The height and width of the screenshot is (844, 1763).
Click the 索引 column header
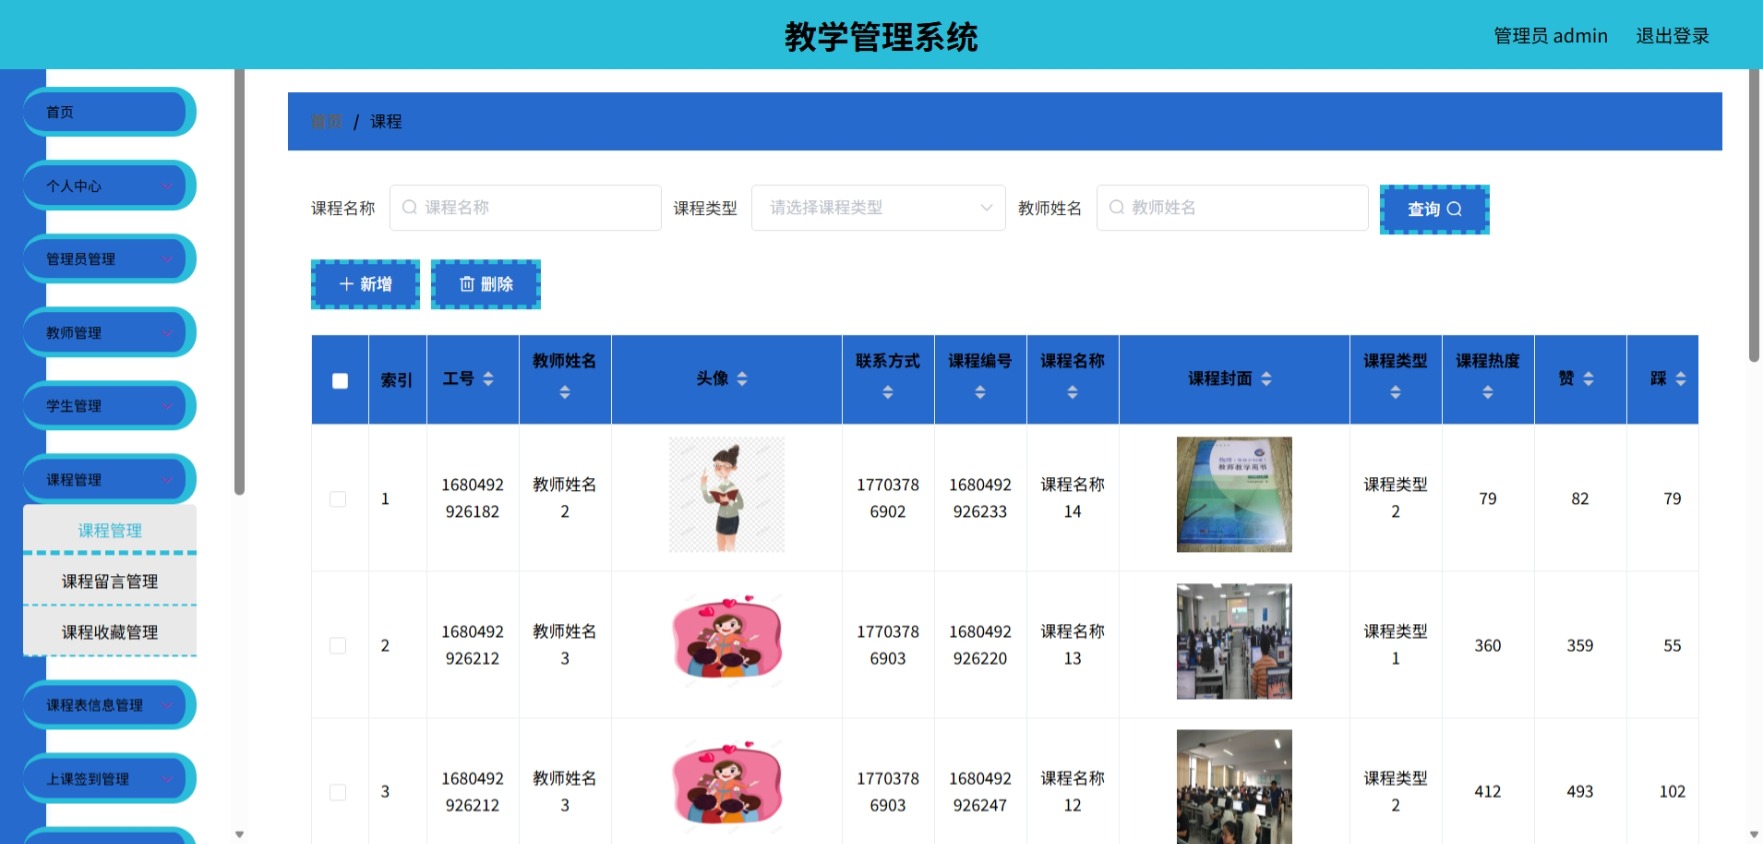click(x=397, y=380)
